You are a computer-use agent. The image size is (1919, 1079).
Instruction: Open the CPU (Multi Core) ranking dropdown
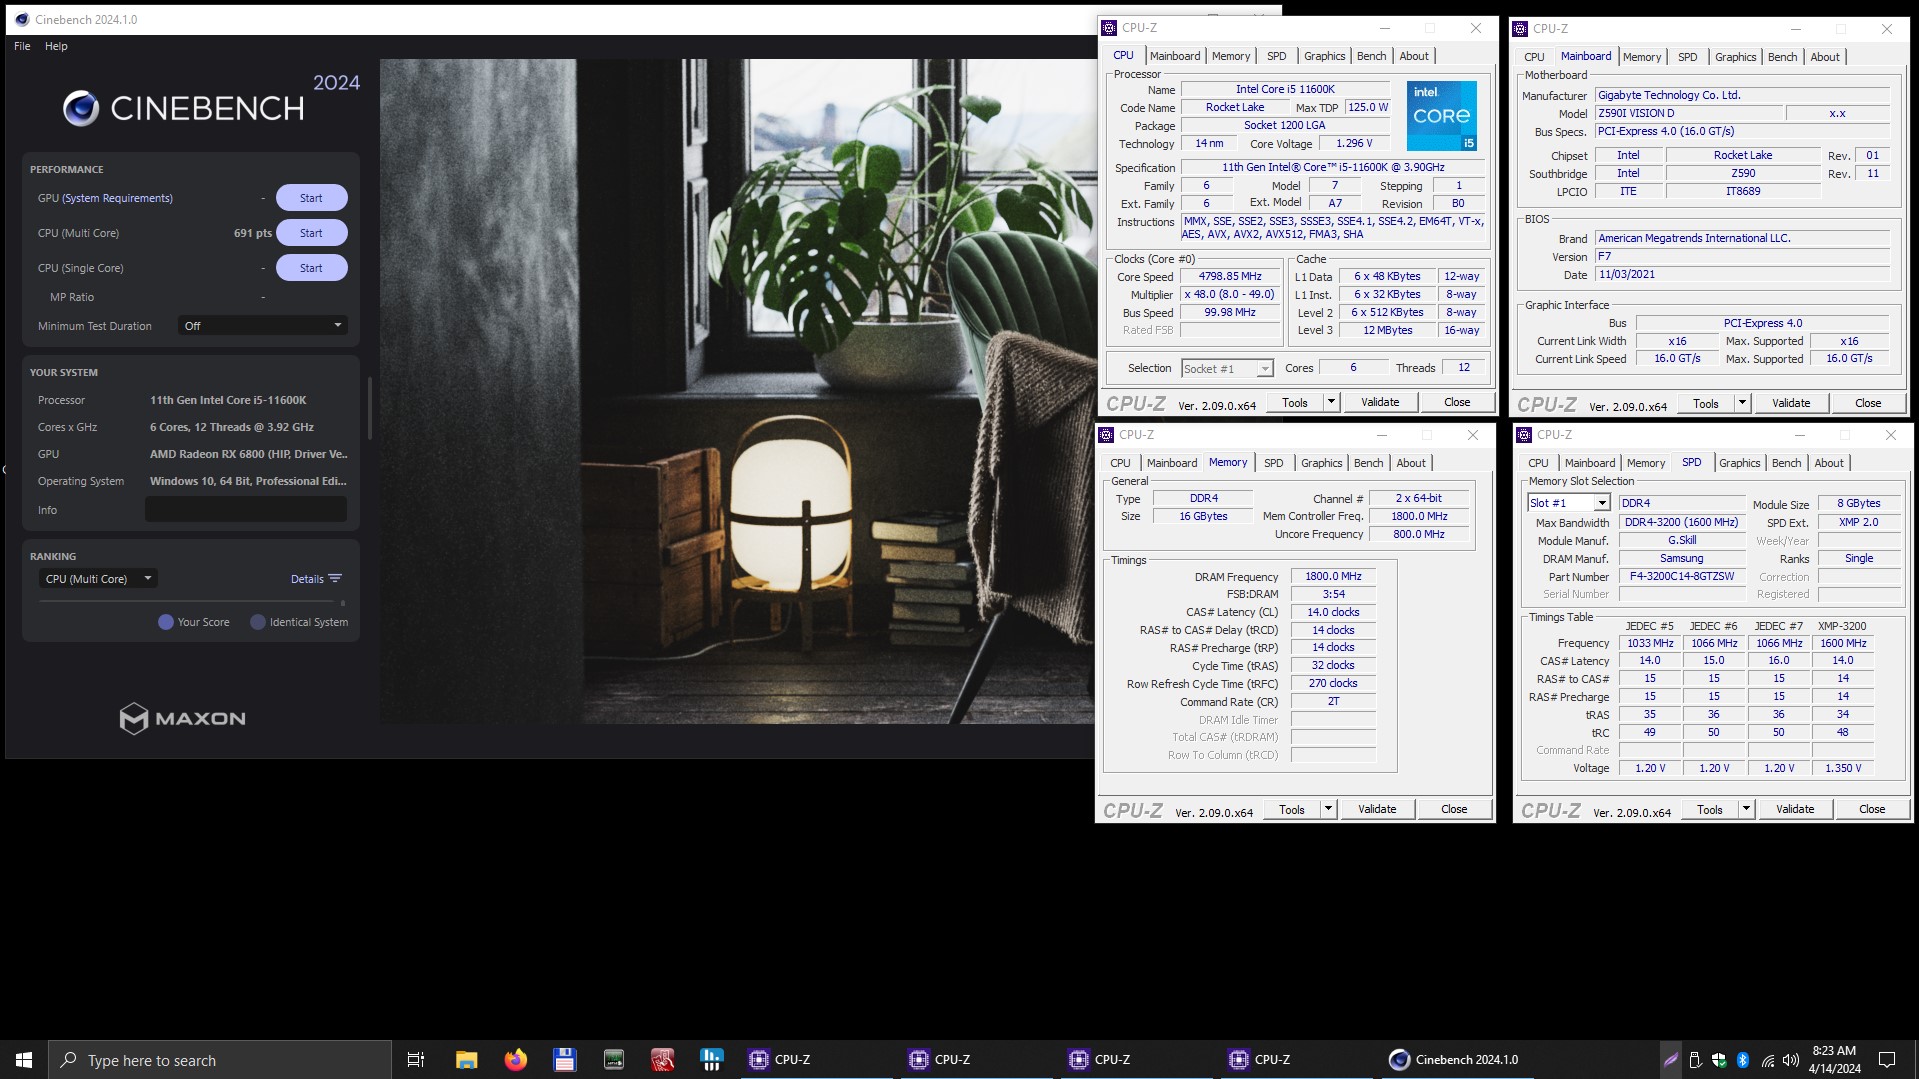(99, 579)
